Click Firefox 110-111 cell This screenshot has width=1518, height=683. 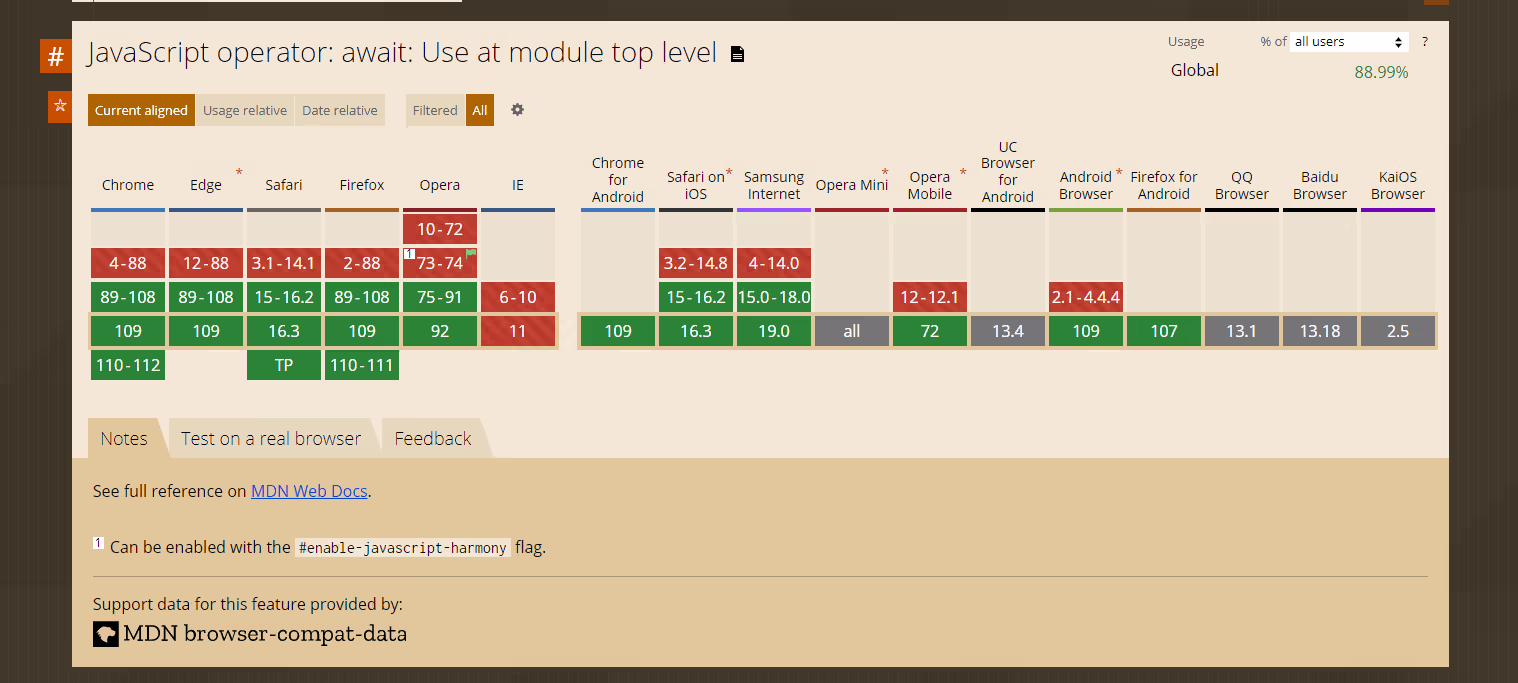(362, 365)
